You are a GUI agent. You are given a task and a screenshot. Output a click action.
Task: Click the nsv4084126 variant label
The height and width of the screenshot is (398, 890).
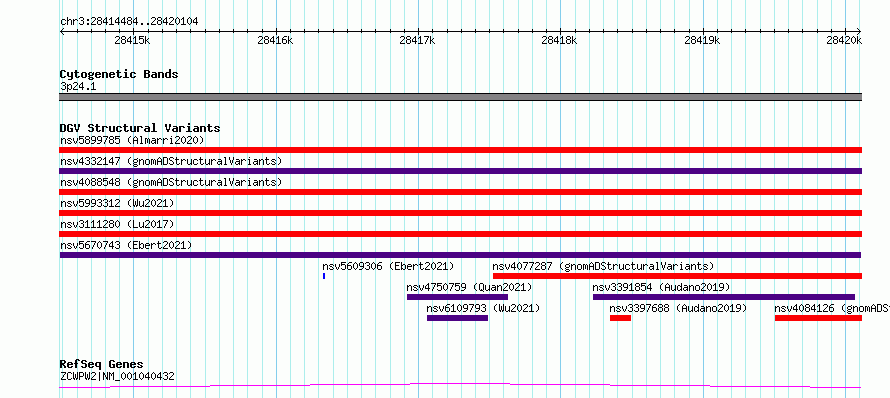tap(832, 308)
